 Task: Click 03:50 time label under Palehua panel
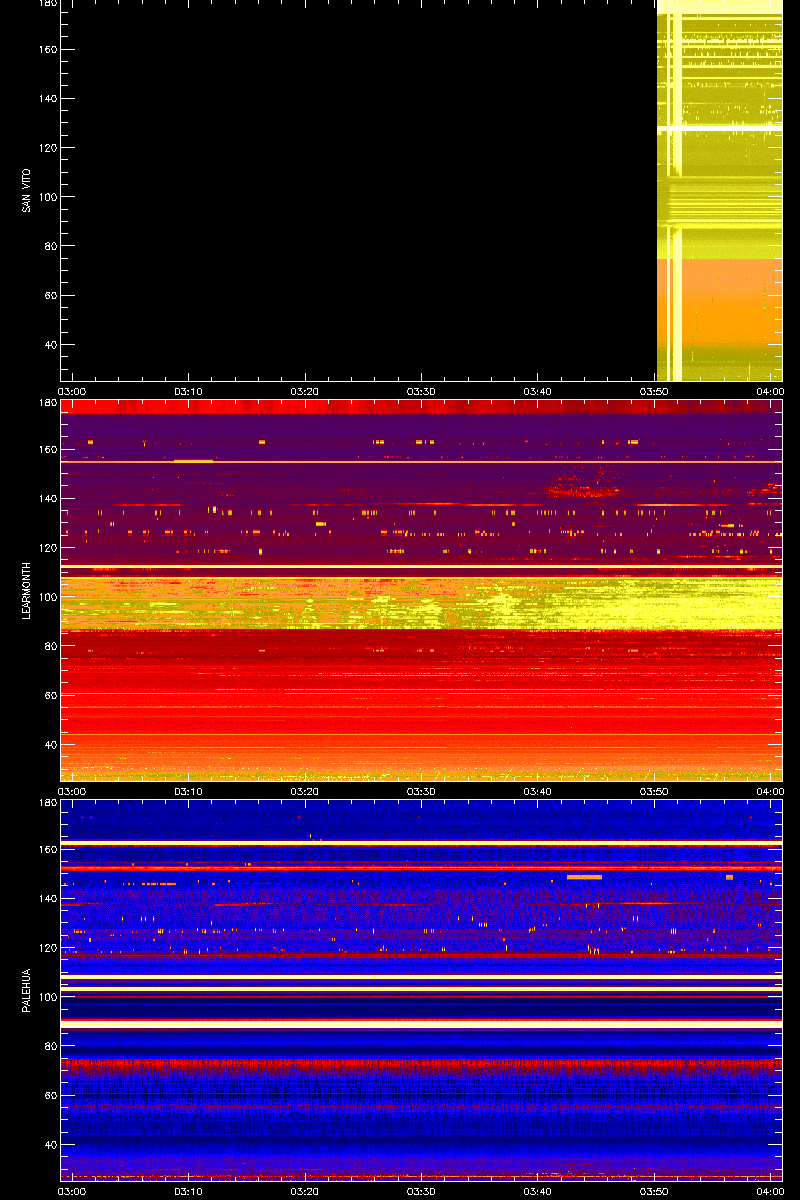click(654, 1192)
